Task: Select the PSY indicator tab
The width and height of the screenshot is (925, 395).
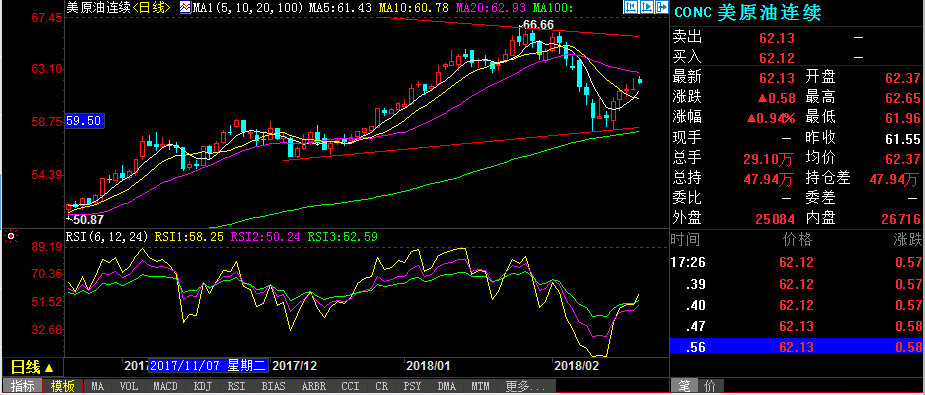Action: (412, 387)
